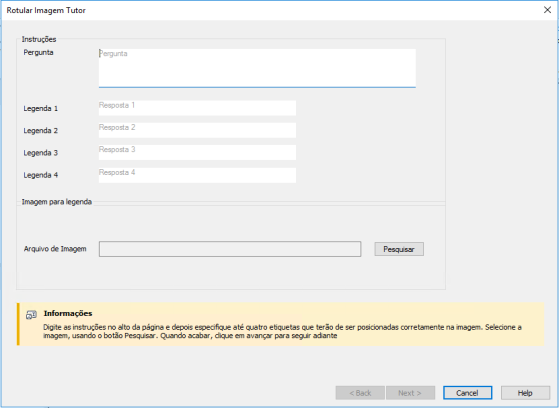Select the Legenda 3 label text
This screenshot has height=408, width=559.
[x=41, y=153]
